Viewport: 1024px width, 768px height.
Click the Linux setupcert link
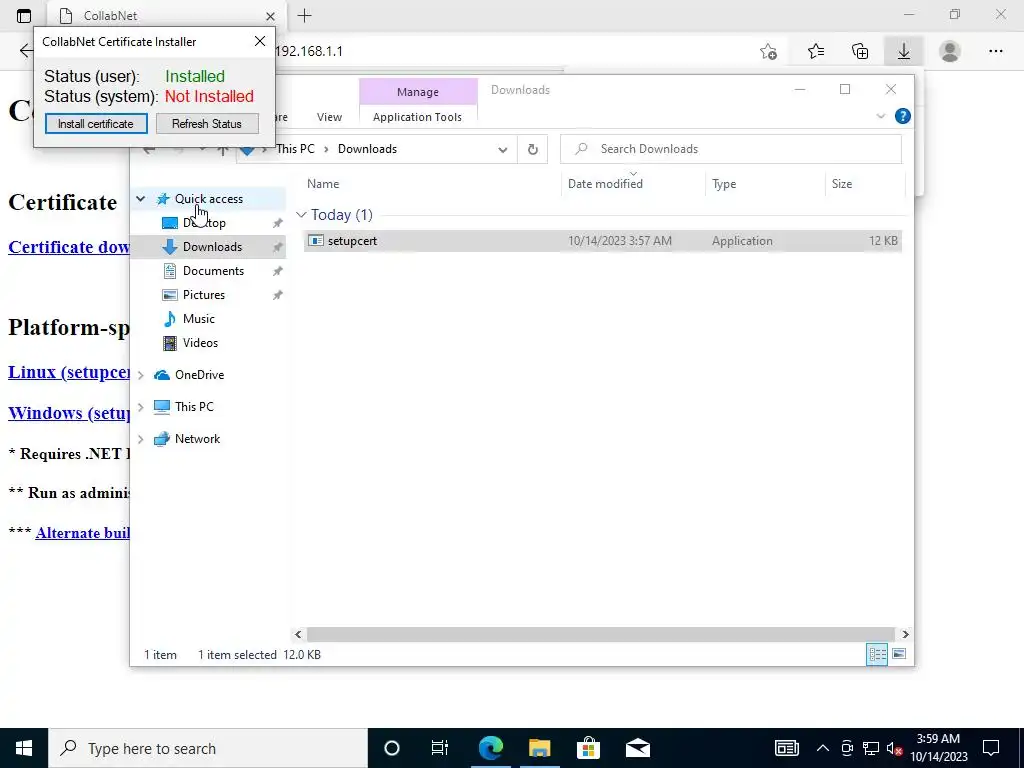(69, 372)
